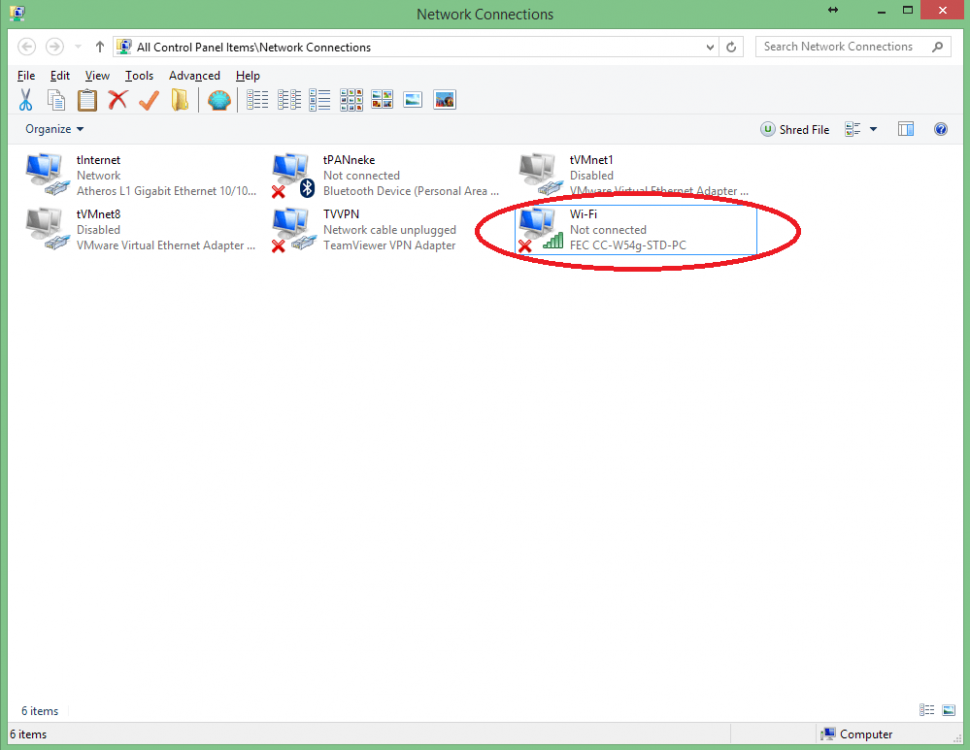Switch to large icons view in status bar
The image size is (970, 750).
click(948, 710)
